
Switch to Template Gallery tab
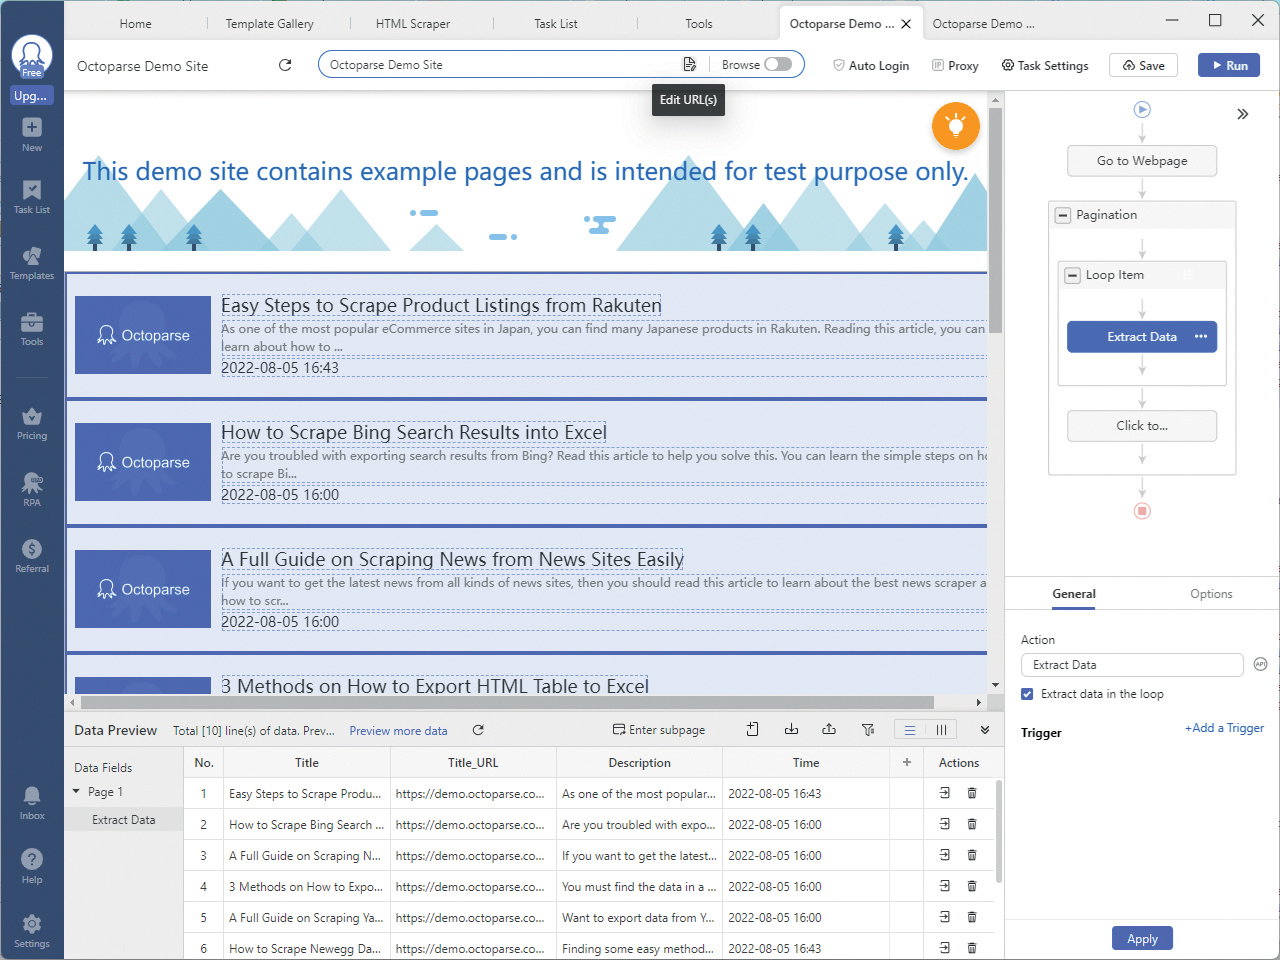pos(269,24)
